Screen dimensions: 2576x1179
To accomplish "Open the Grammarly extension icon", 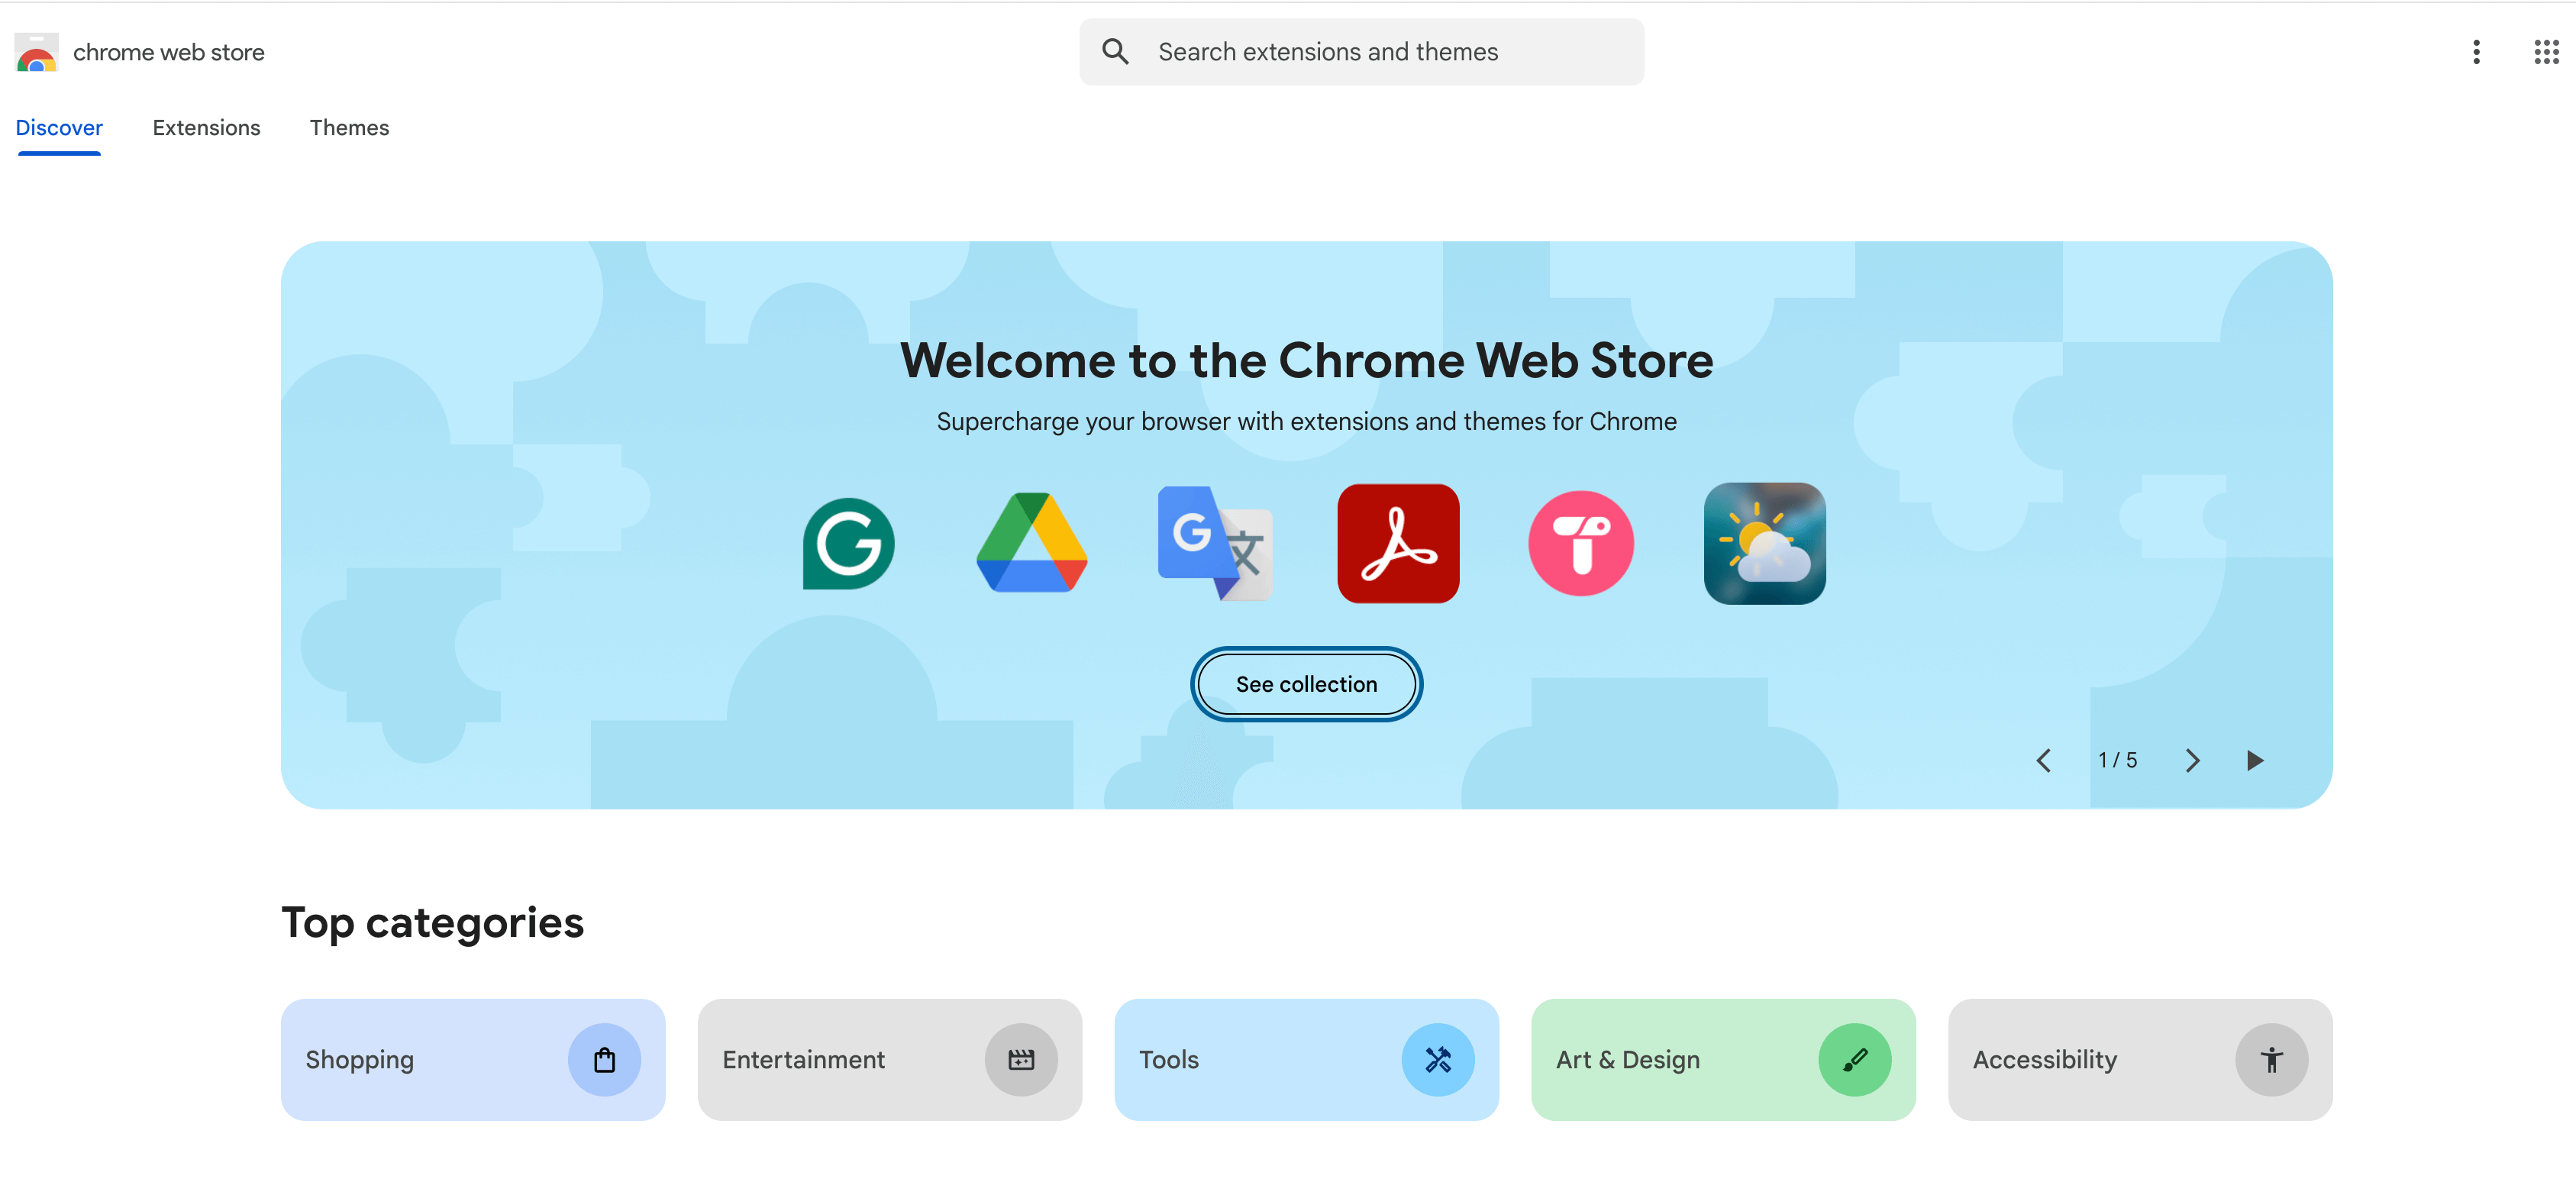I will coord(848,544).
